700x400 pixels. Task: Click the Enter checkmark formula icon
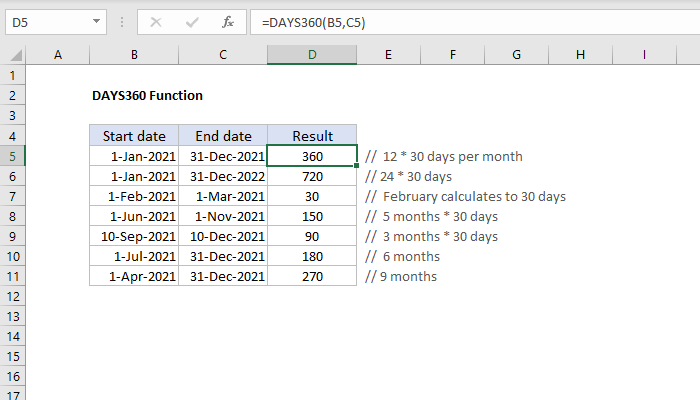[x=192, y=22]
